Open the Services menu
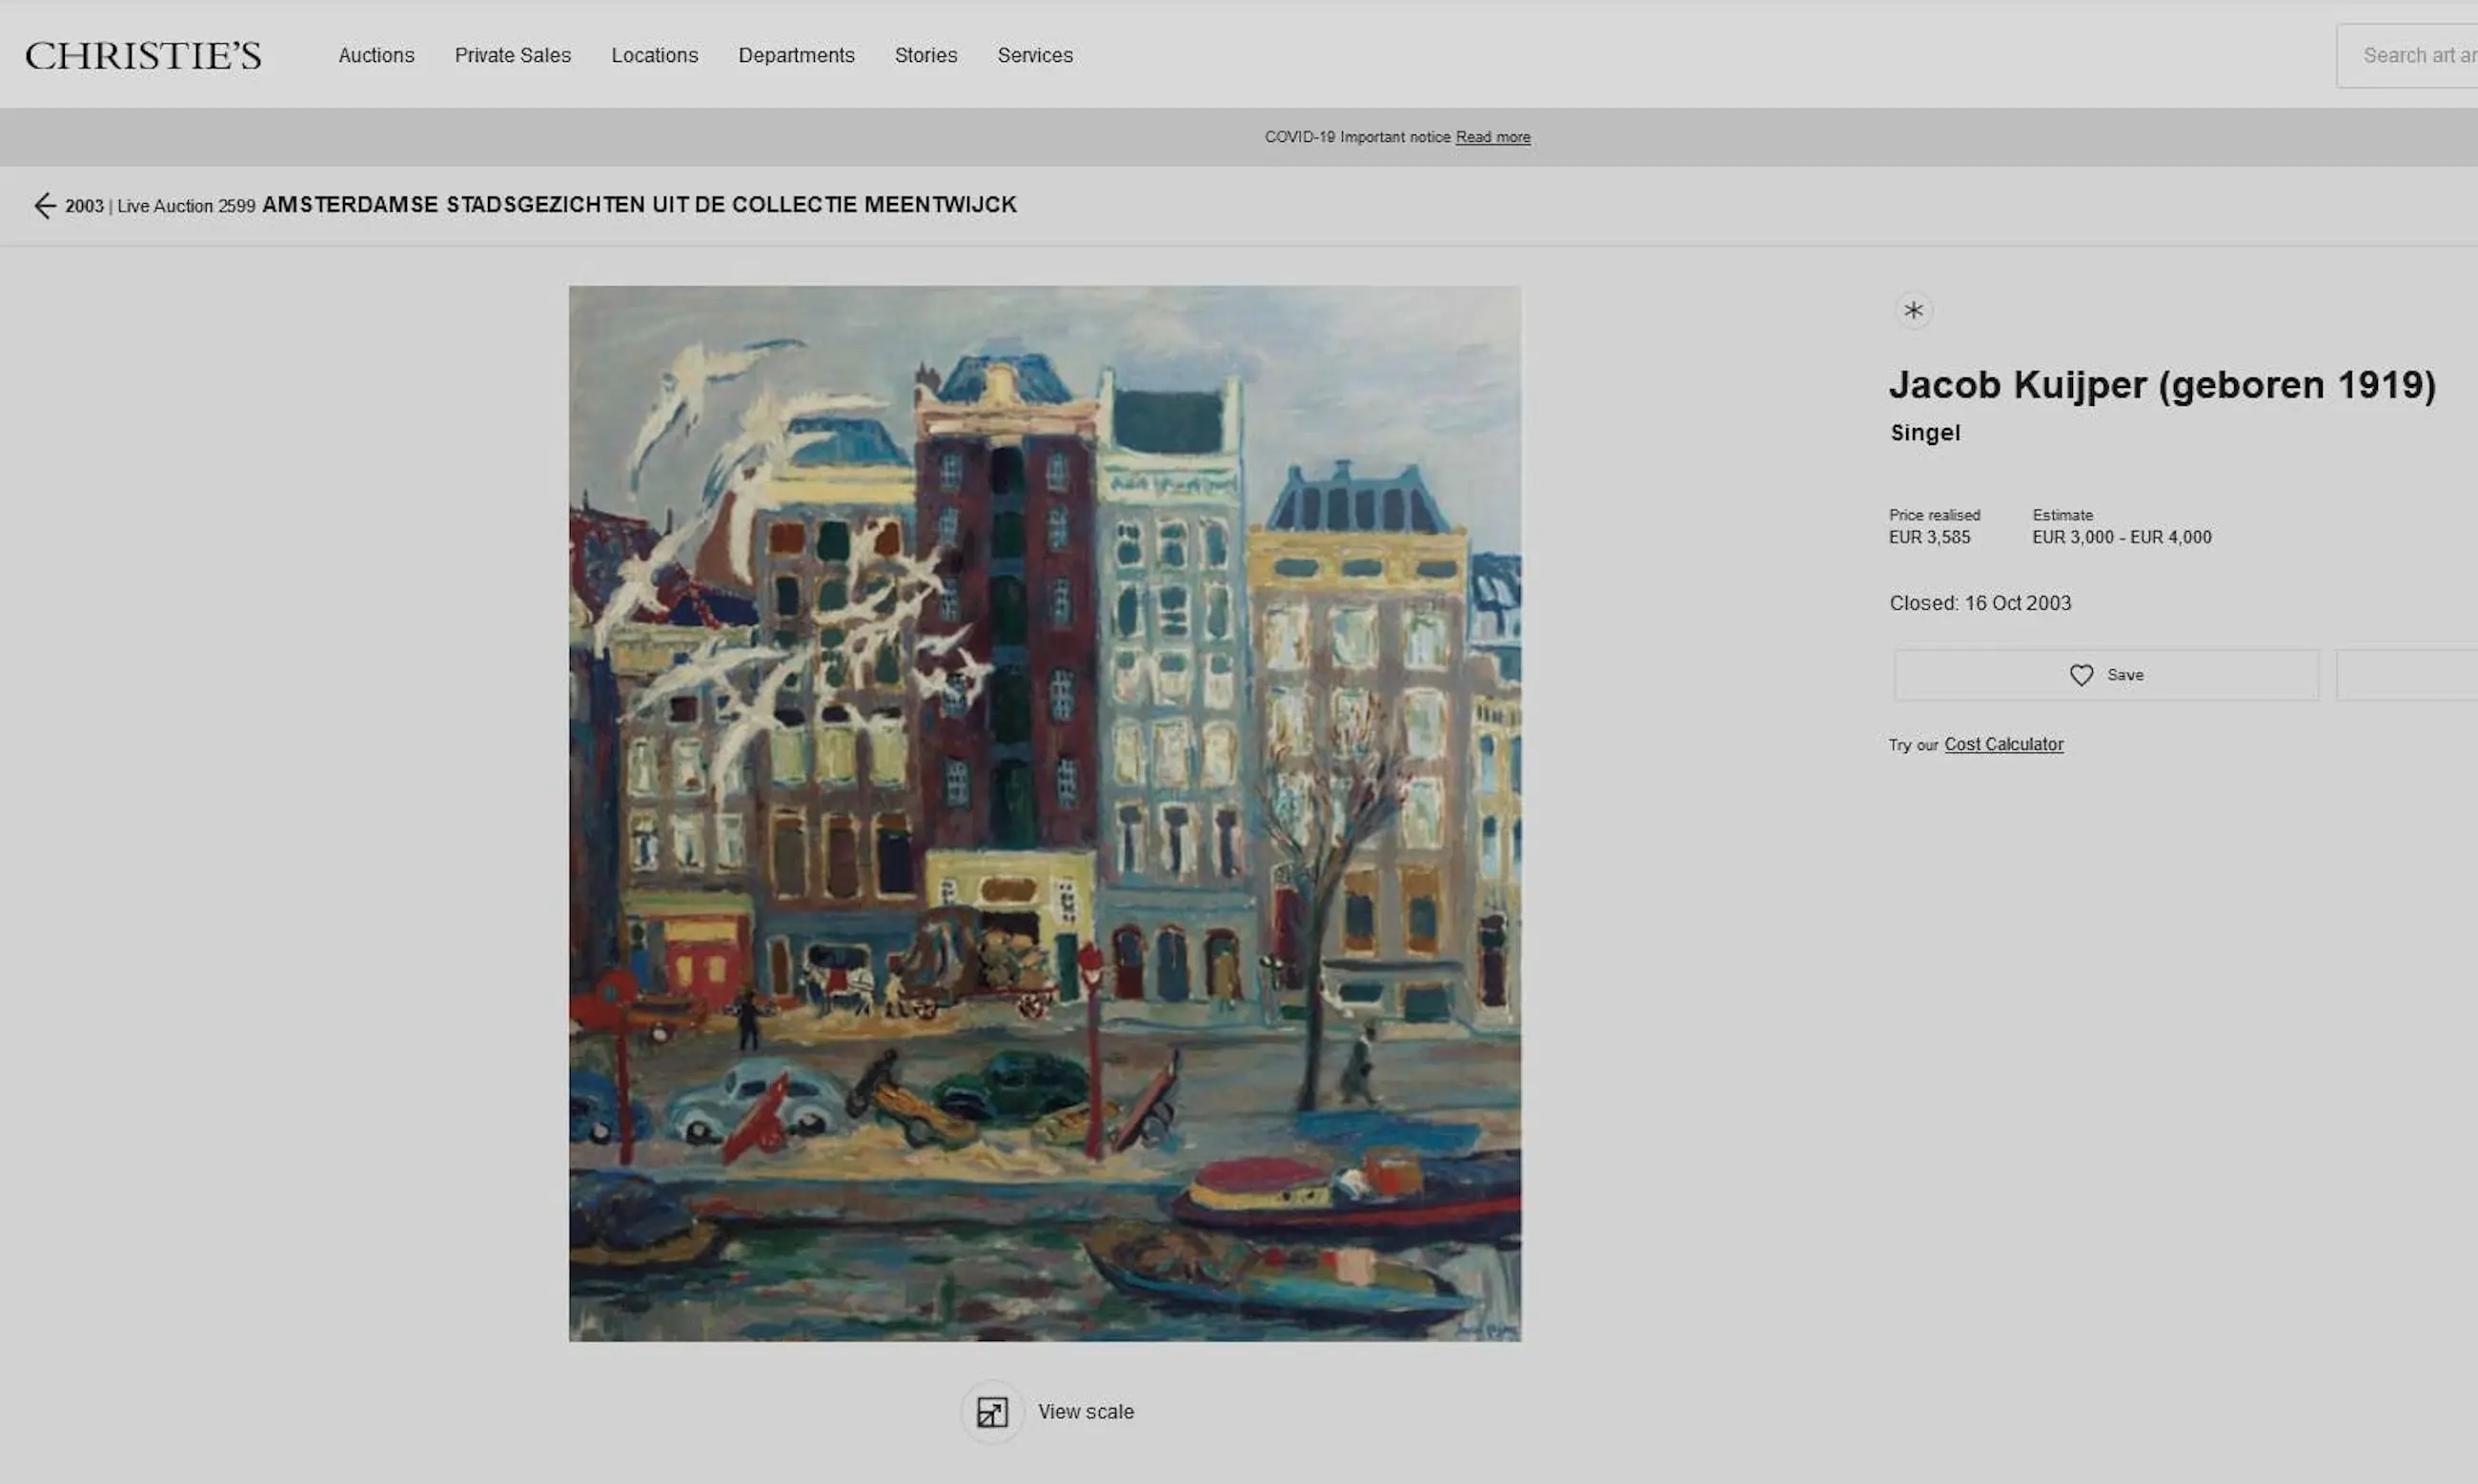Image resolution: width=2478 pixels, height=1484 pixels. [x=1034, y=55]
